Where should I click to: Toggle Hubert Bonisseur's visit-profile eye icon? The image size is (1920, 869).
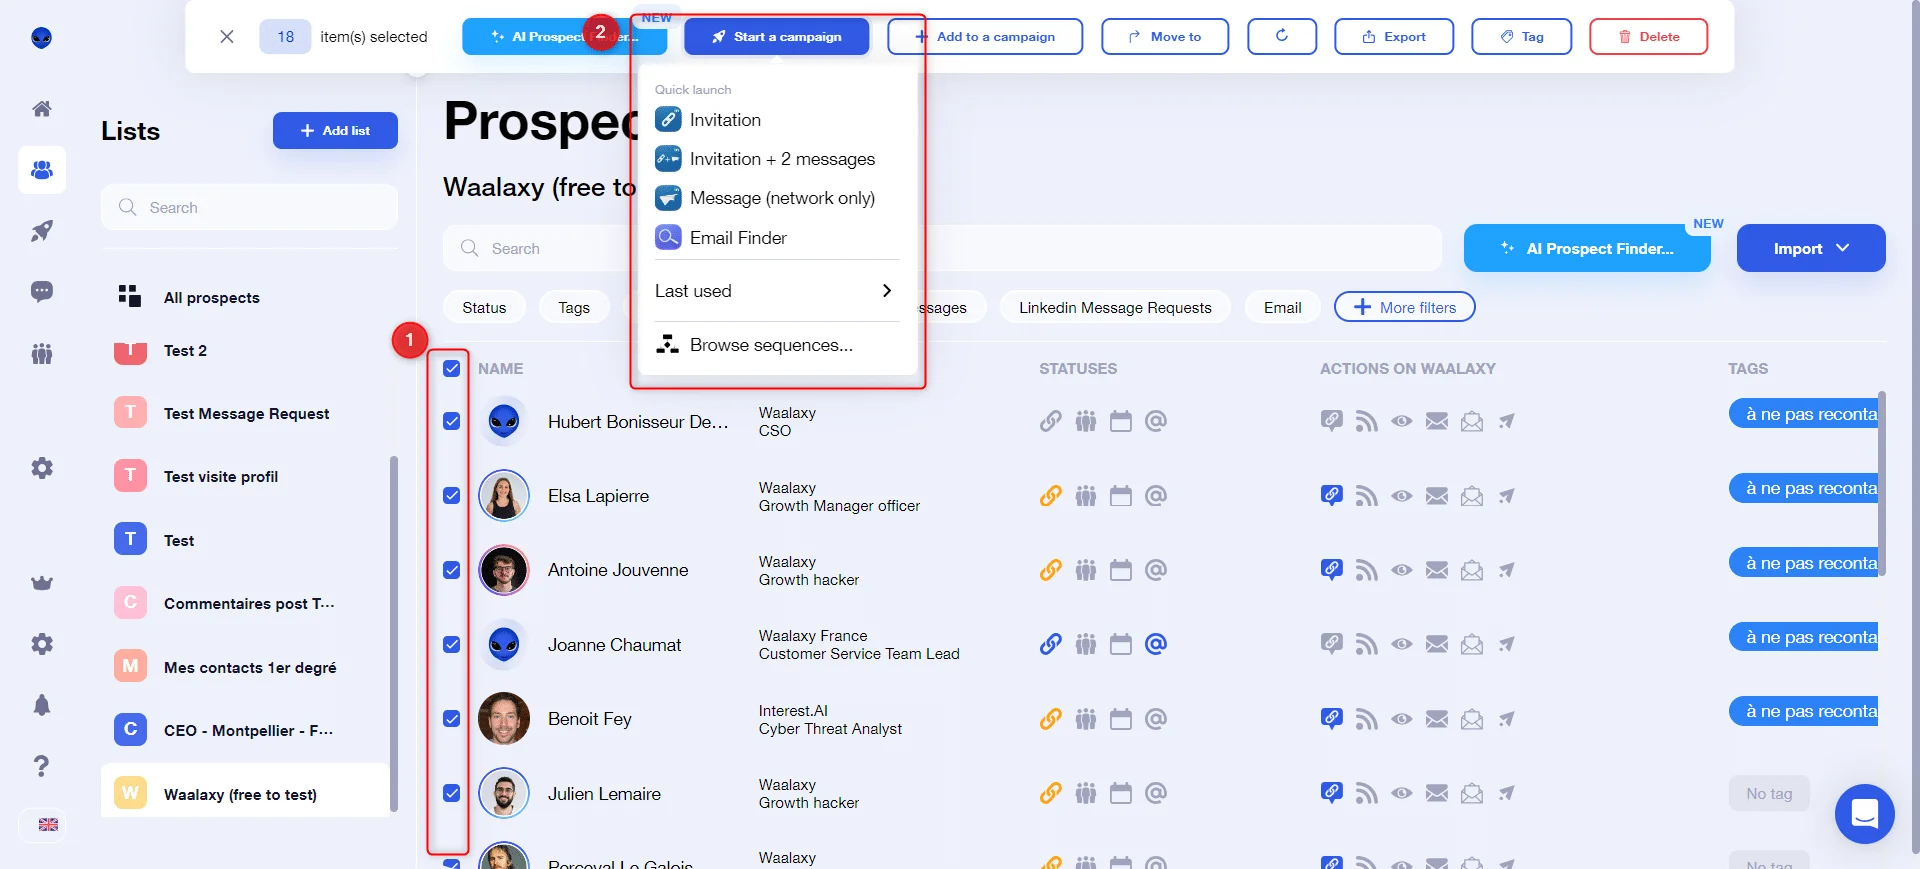1402,422
